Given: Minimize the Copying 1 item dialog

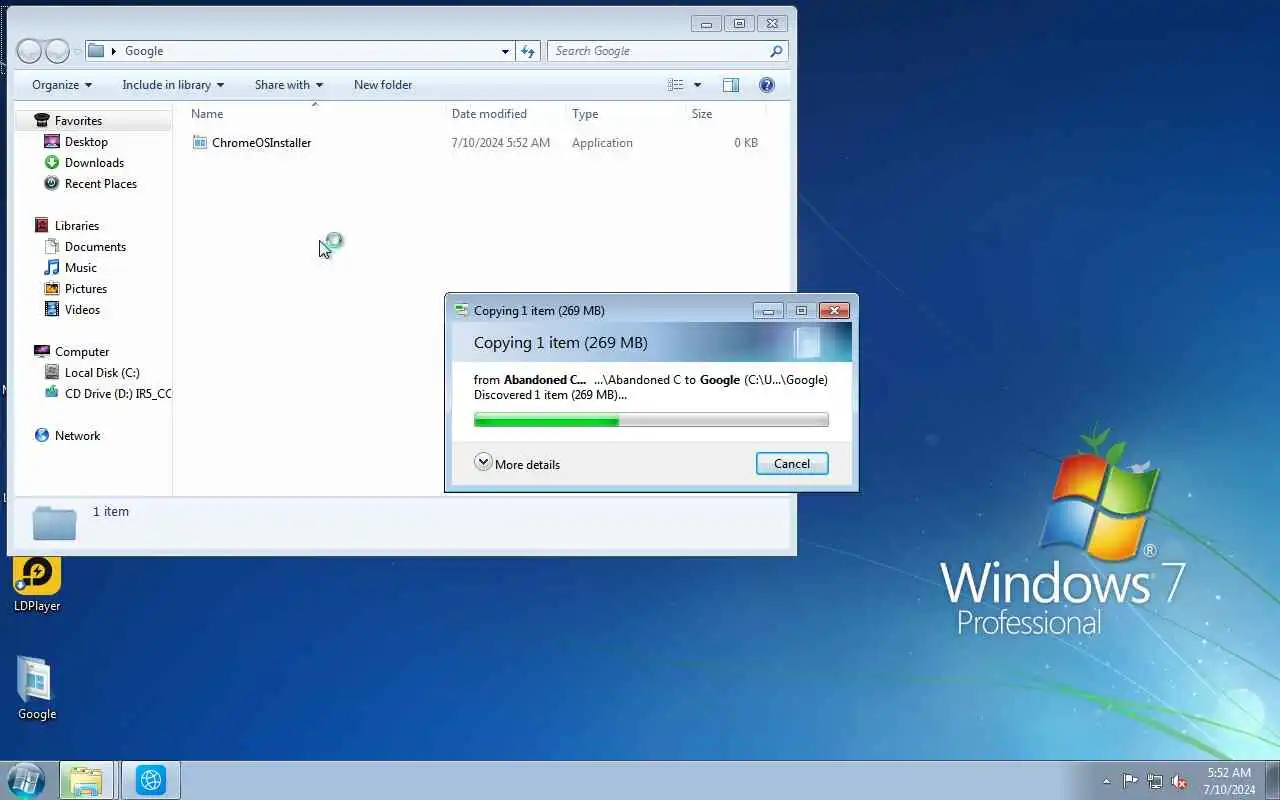Looking at the screenshot, I should (x=768, y=310).
